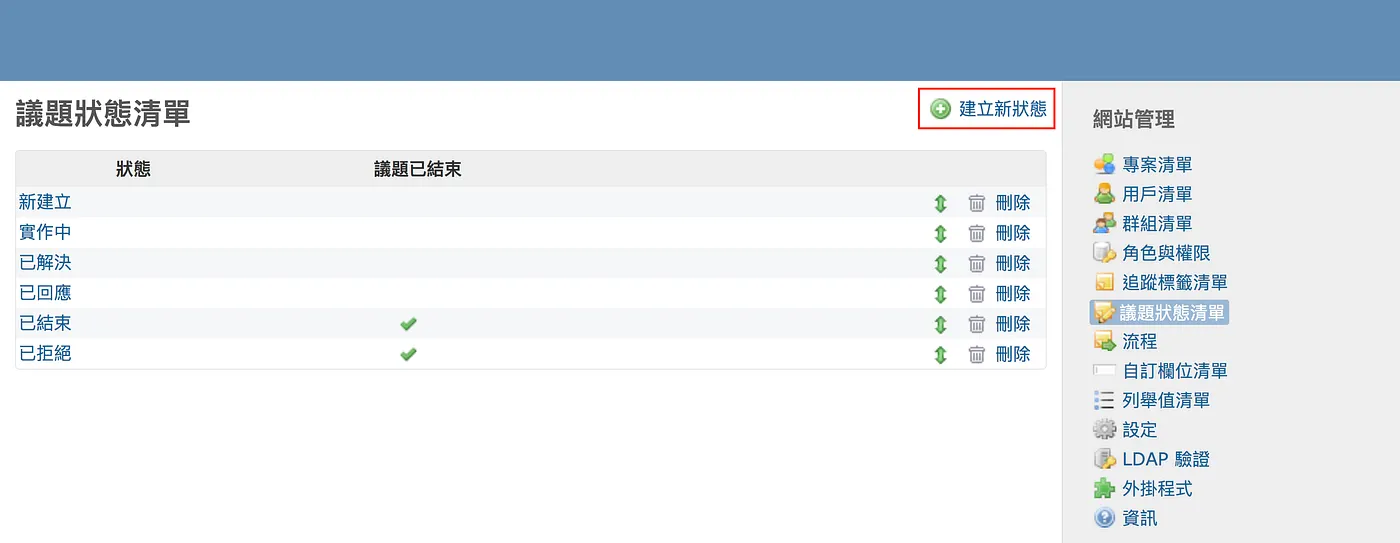Click the 角色與權限 sidebar icon
This screenshot has height=543, width=1400.
[1104, 253]
